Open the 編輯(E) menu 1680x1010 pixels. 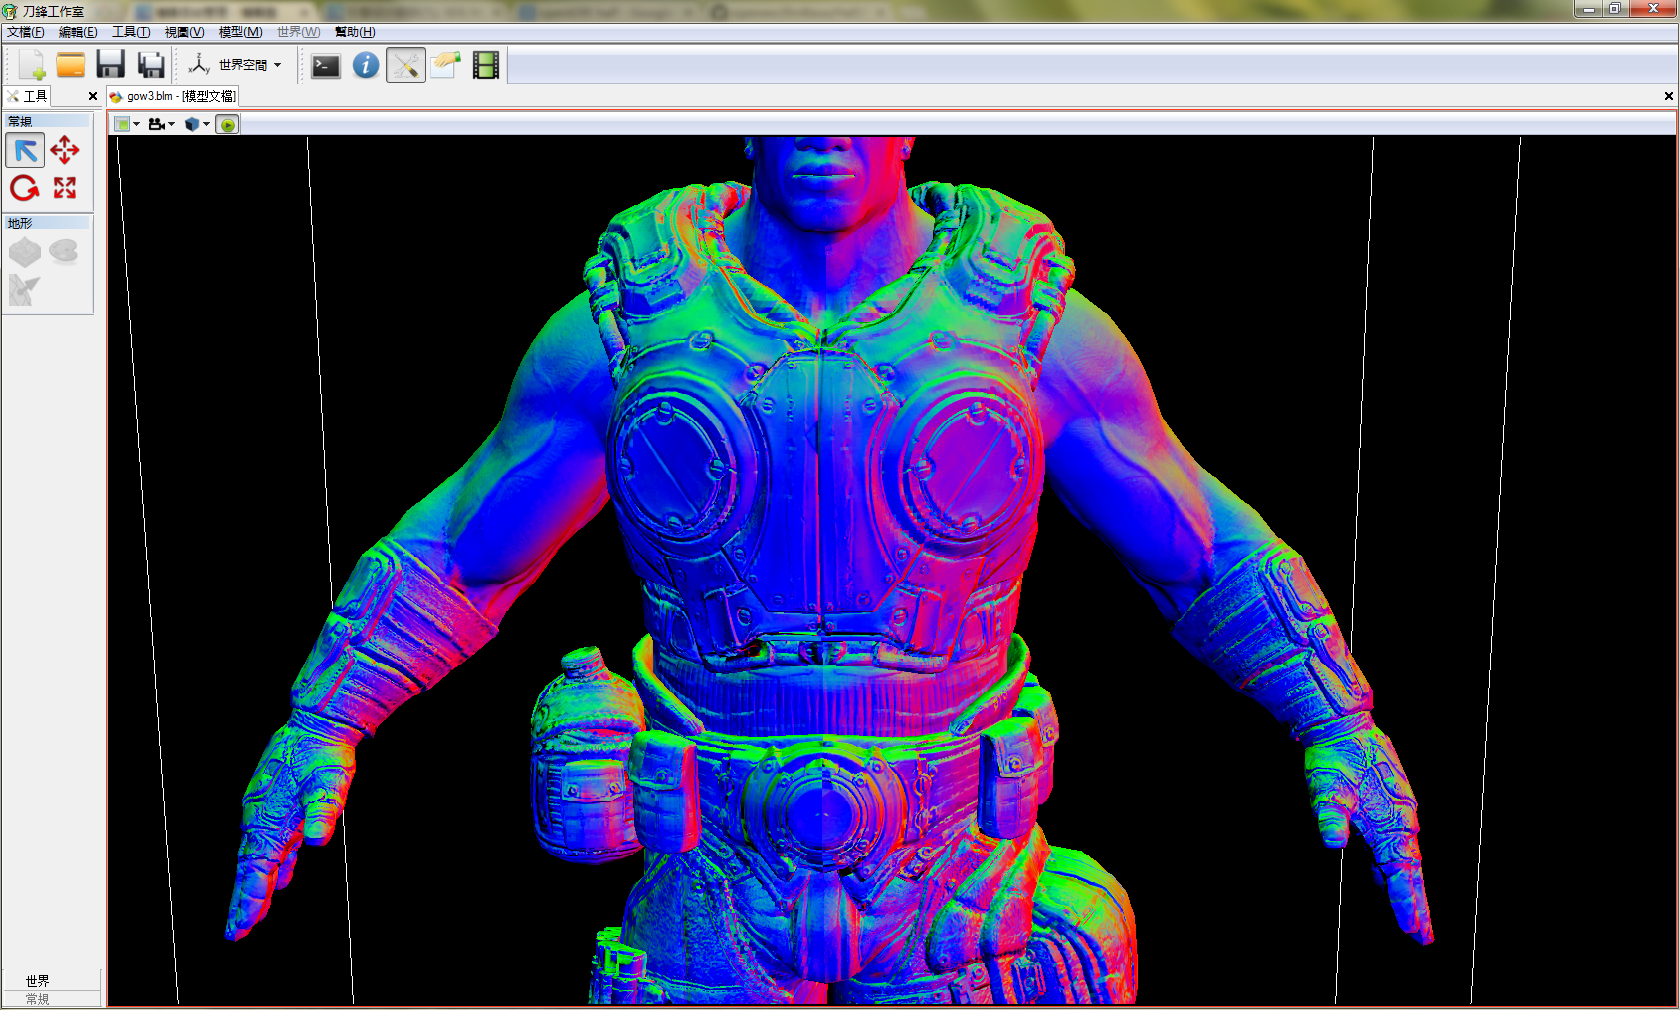click(78, 32)
